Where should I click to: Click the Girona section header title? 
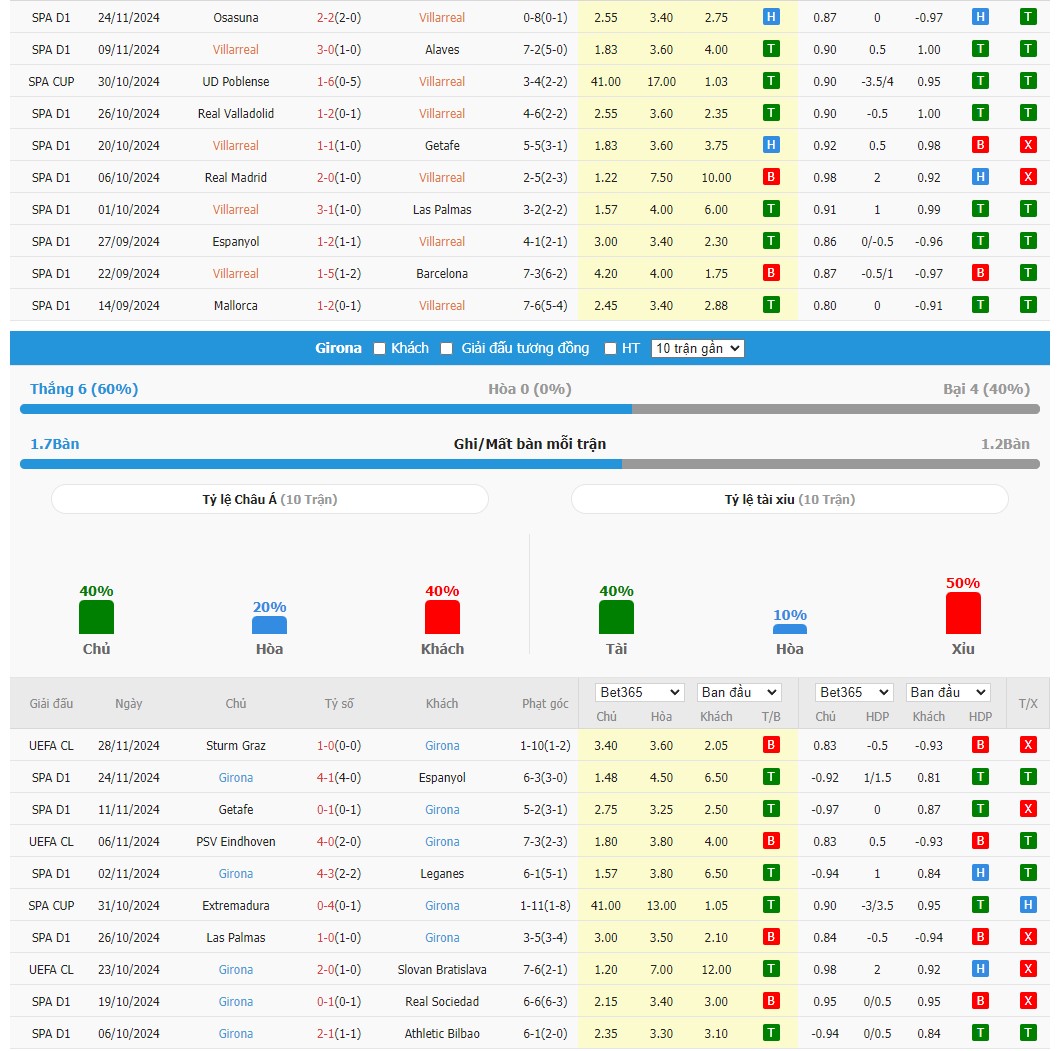(338, 348)
